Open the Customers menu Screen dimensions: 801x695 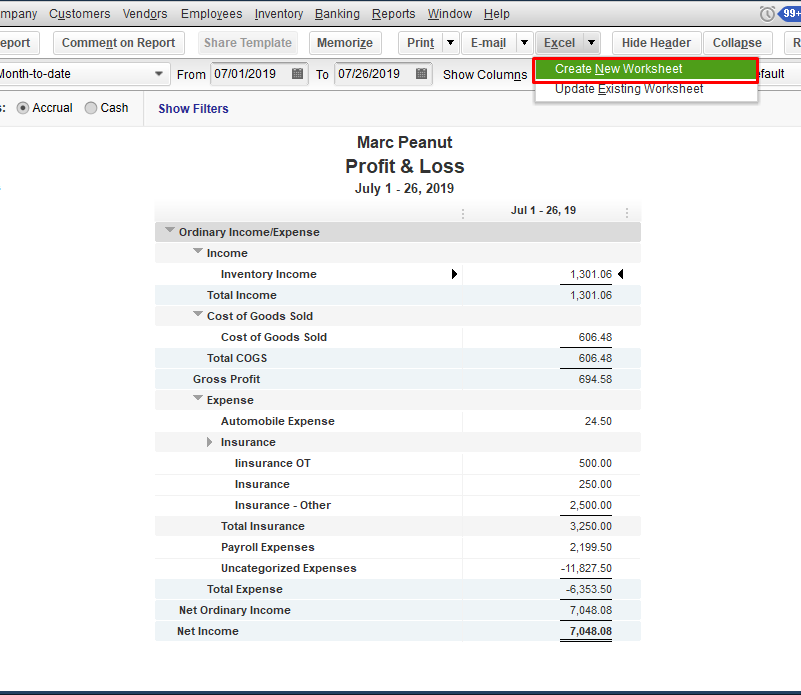80,14
